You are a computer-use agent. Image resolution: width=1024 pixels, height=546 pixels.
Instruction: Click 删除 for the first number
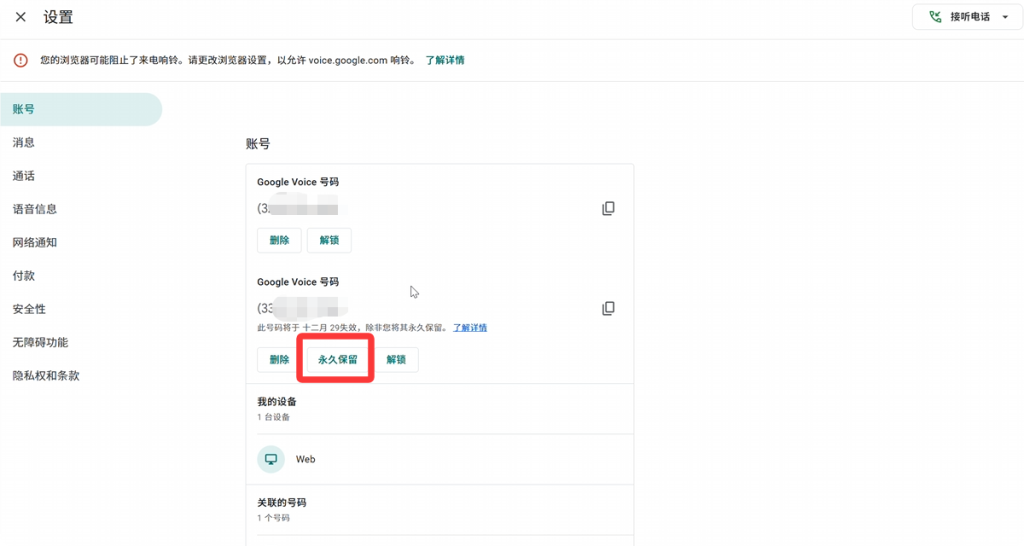point(279,241)
